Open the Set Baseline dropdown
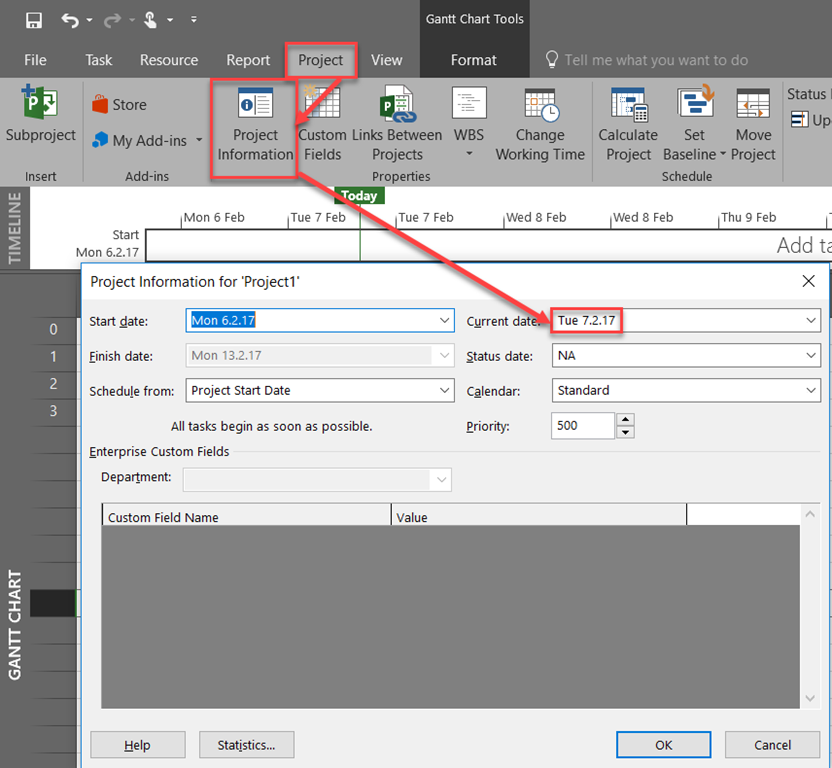Image resolution: width=832 pixels, height=768 pixels. pos(723,155)
